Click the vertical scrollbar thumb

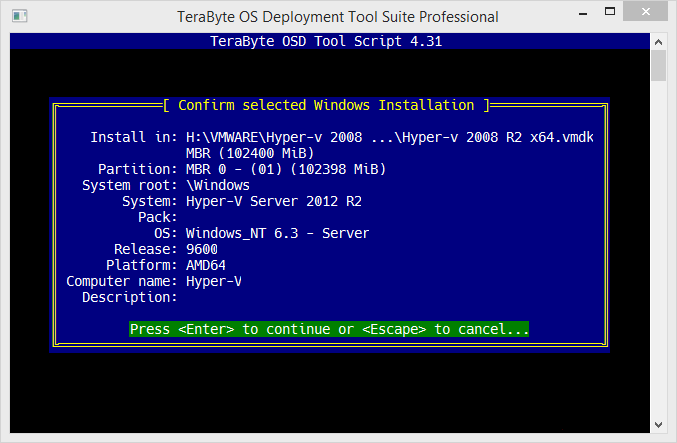pos(658,66)
